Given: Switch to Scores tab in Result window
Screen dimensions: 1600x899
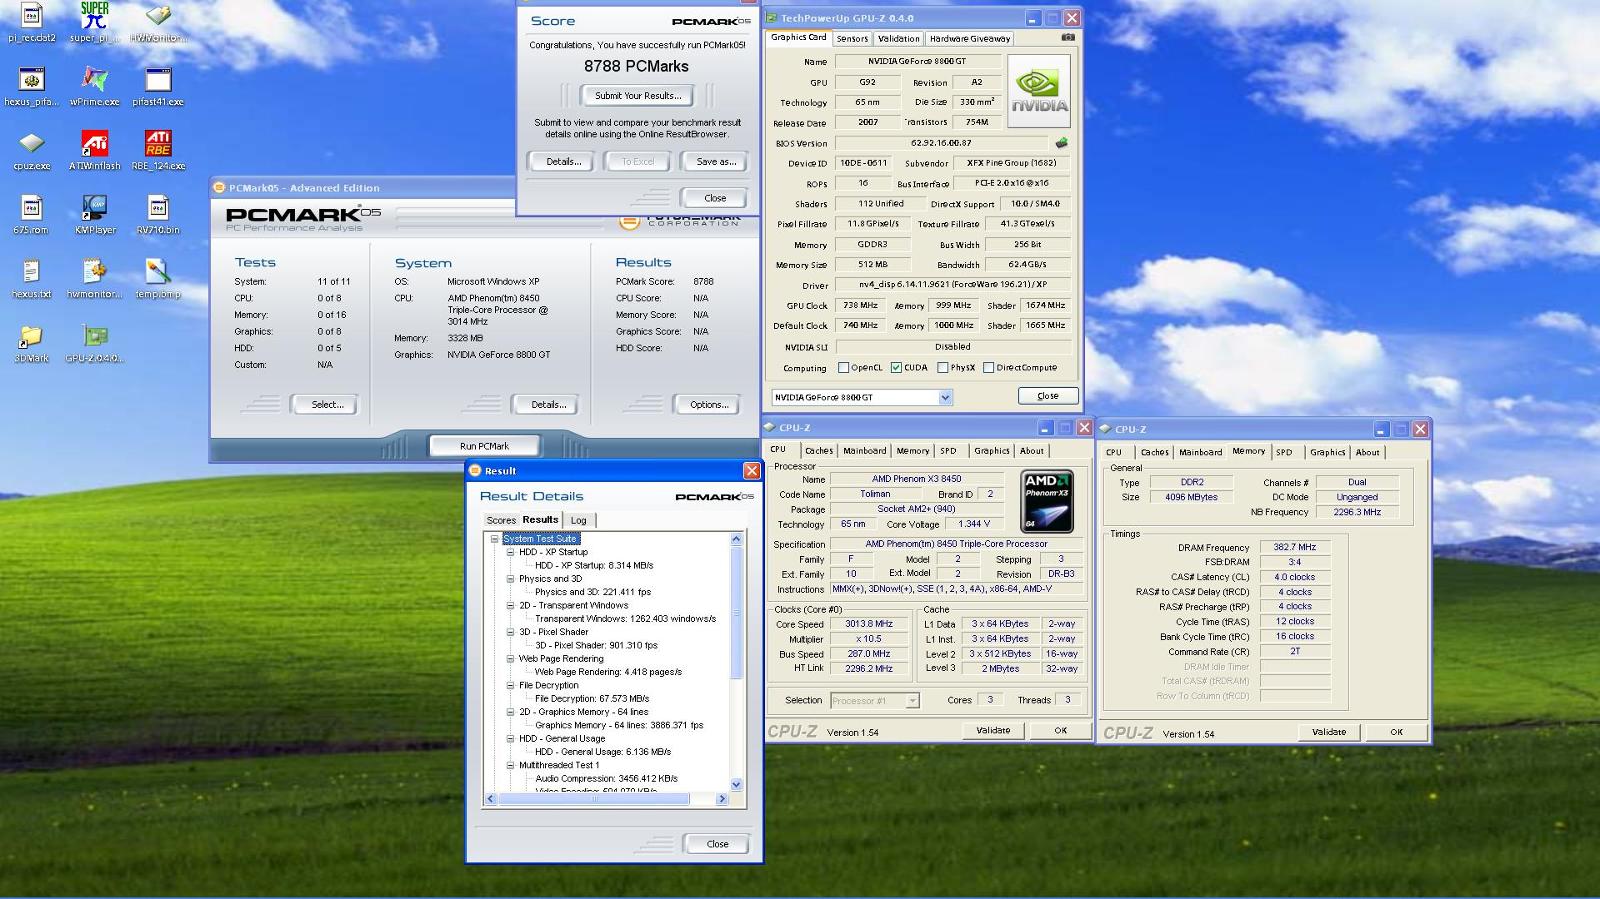Looking at the screenshot, I should (501, 520).
